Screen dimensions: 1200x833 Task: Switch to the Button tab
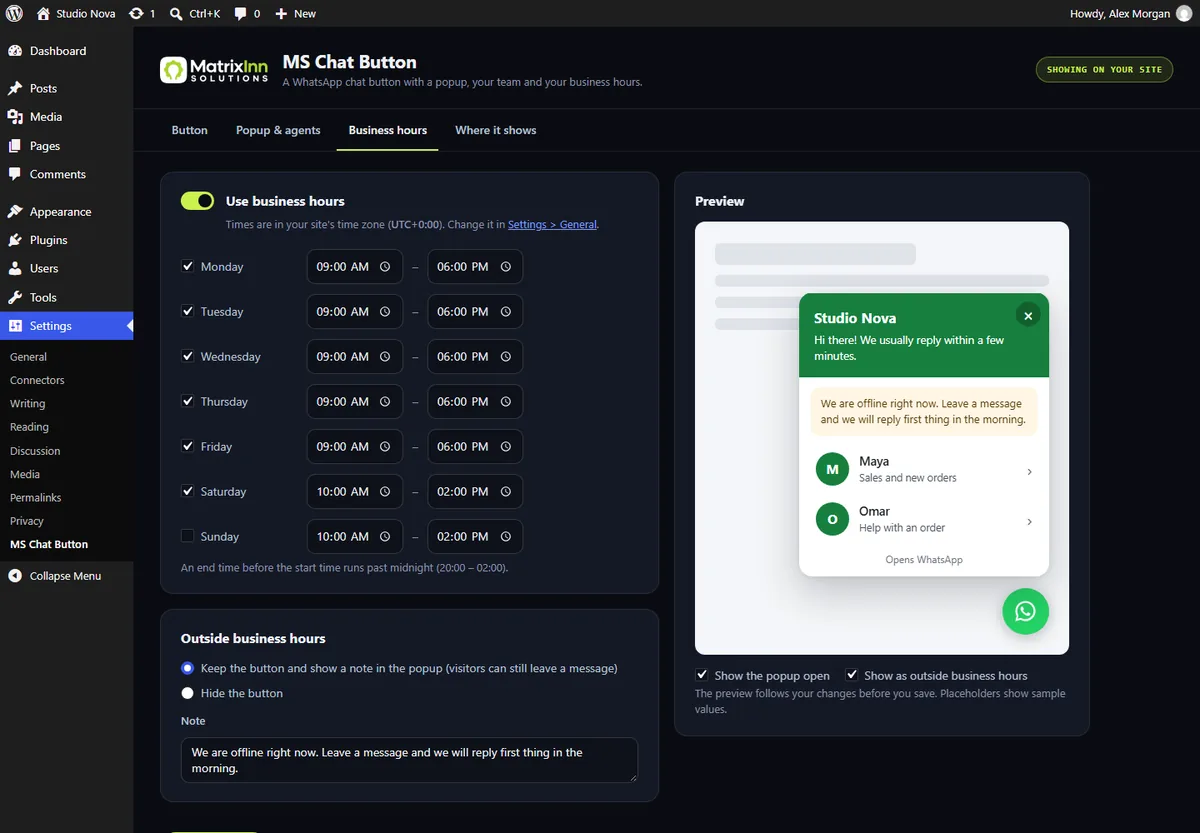pyautogui.click(x=190, y=130)
